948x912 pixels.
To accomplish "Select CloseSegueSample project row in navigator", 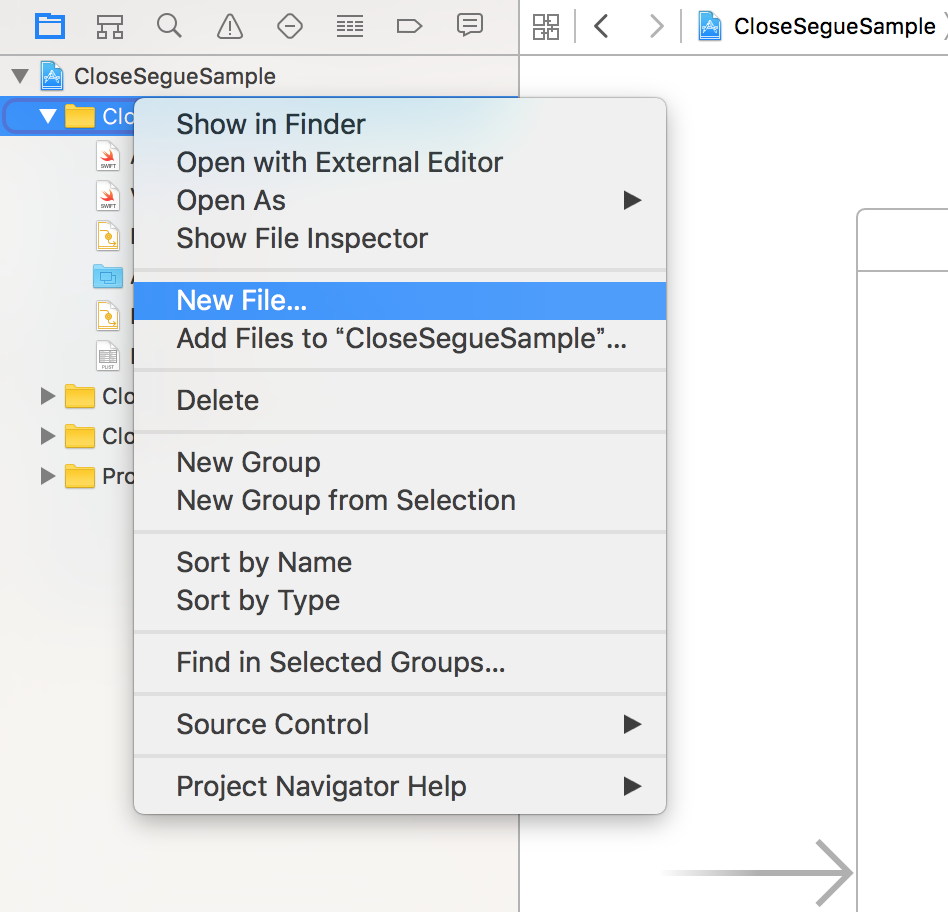I will coord(259,76).
